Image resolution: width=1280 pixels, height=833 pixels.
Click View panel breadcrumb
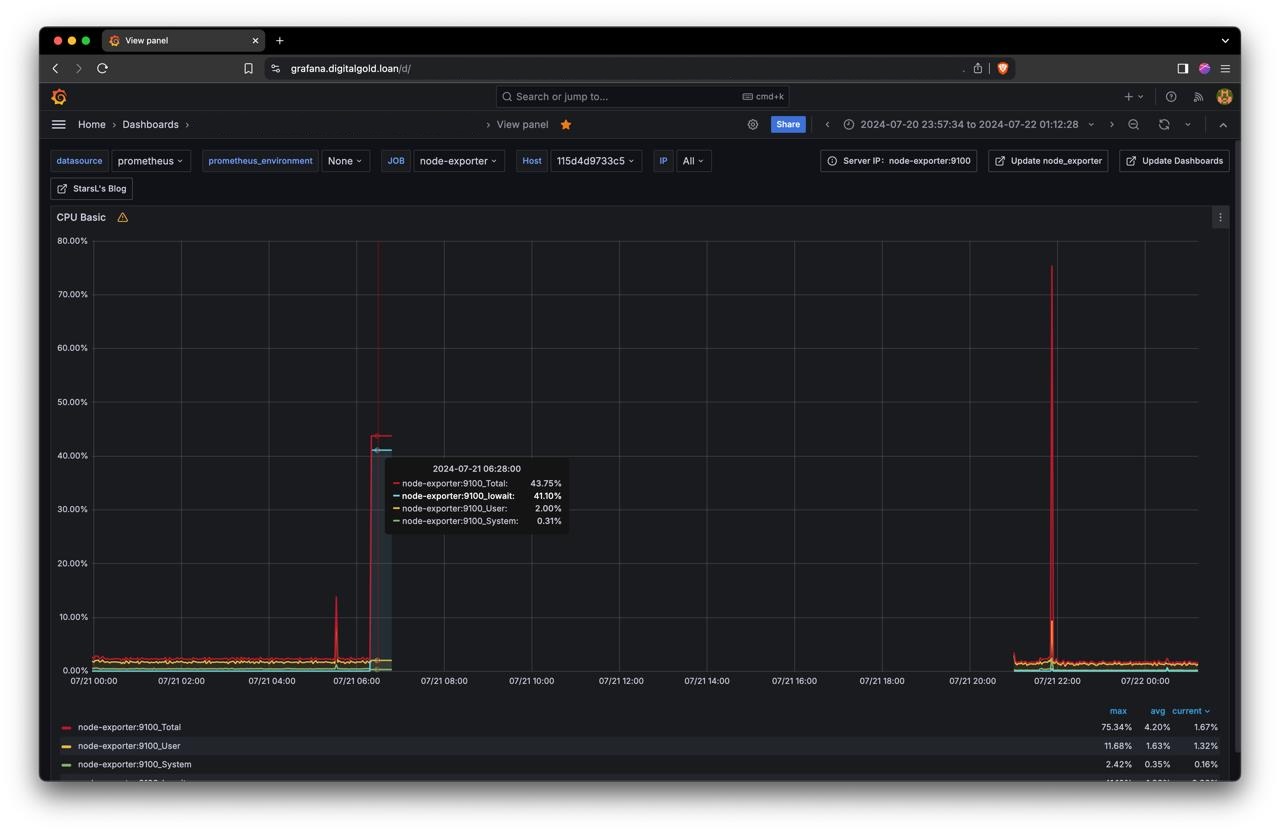(x=522, y=124)
